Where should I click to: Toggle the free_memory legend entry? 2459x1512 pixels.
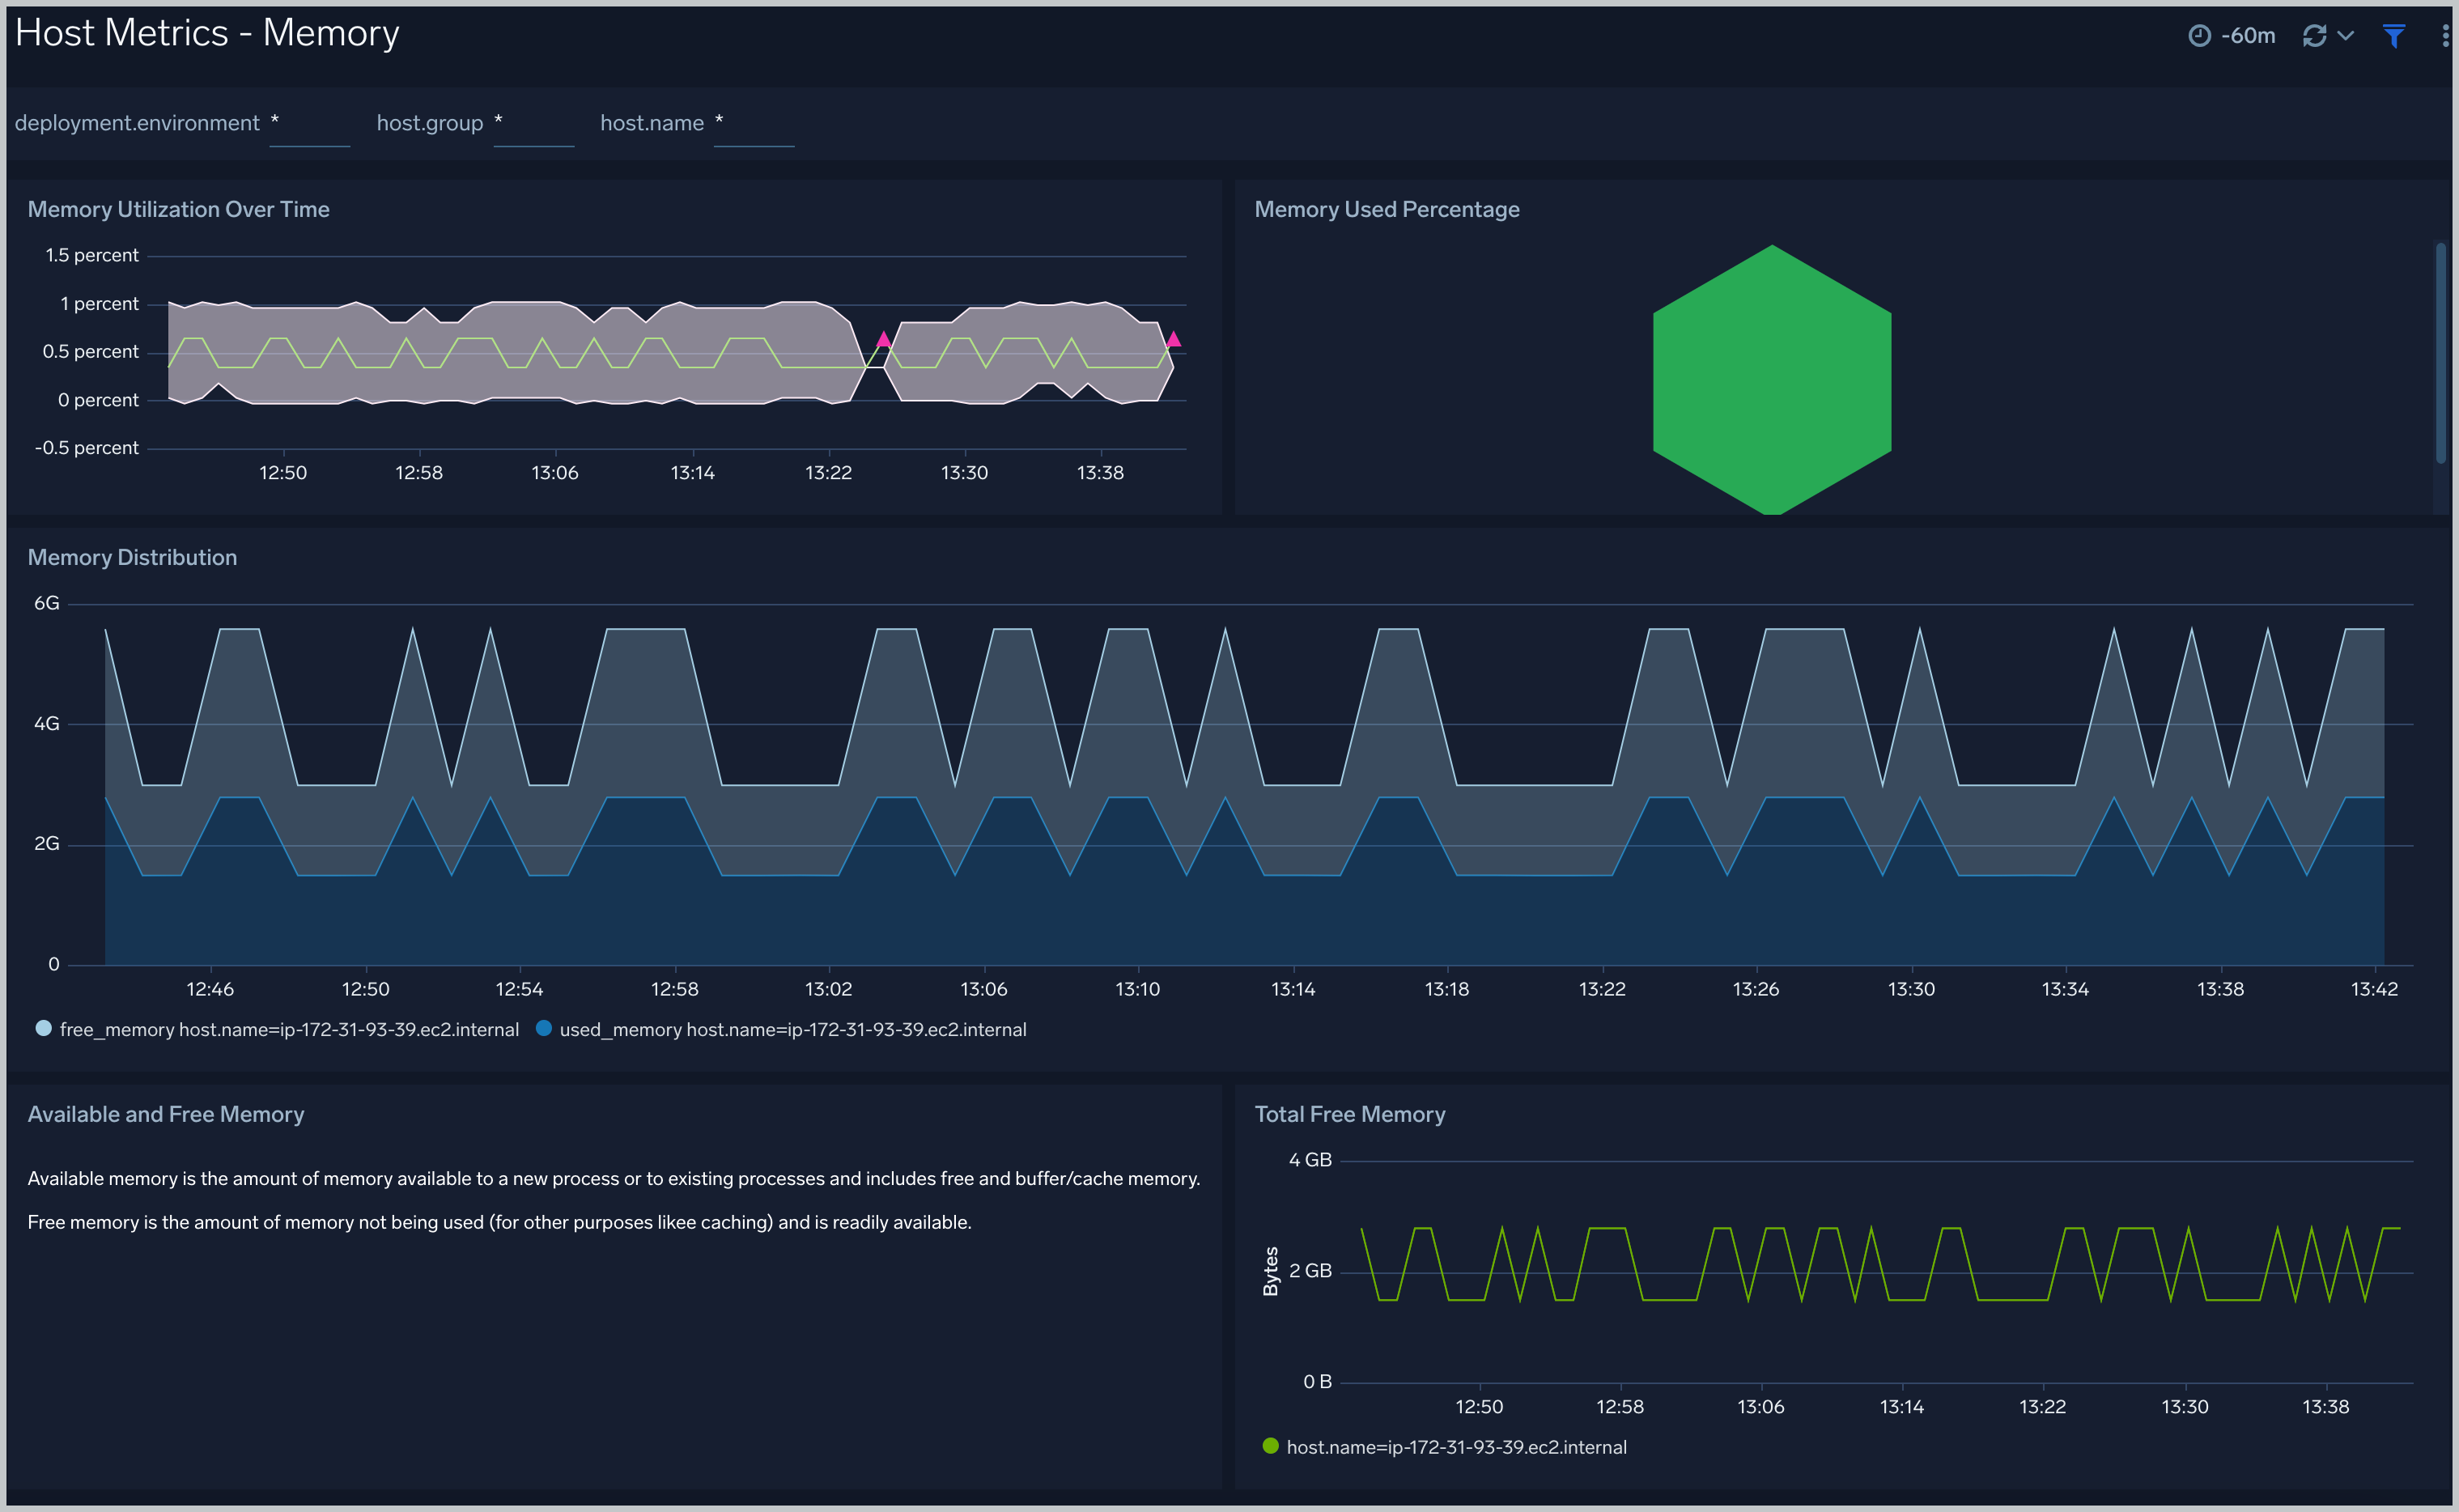click(277, 1029)
